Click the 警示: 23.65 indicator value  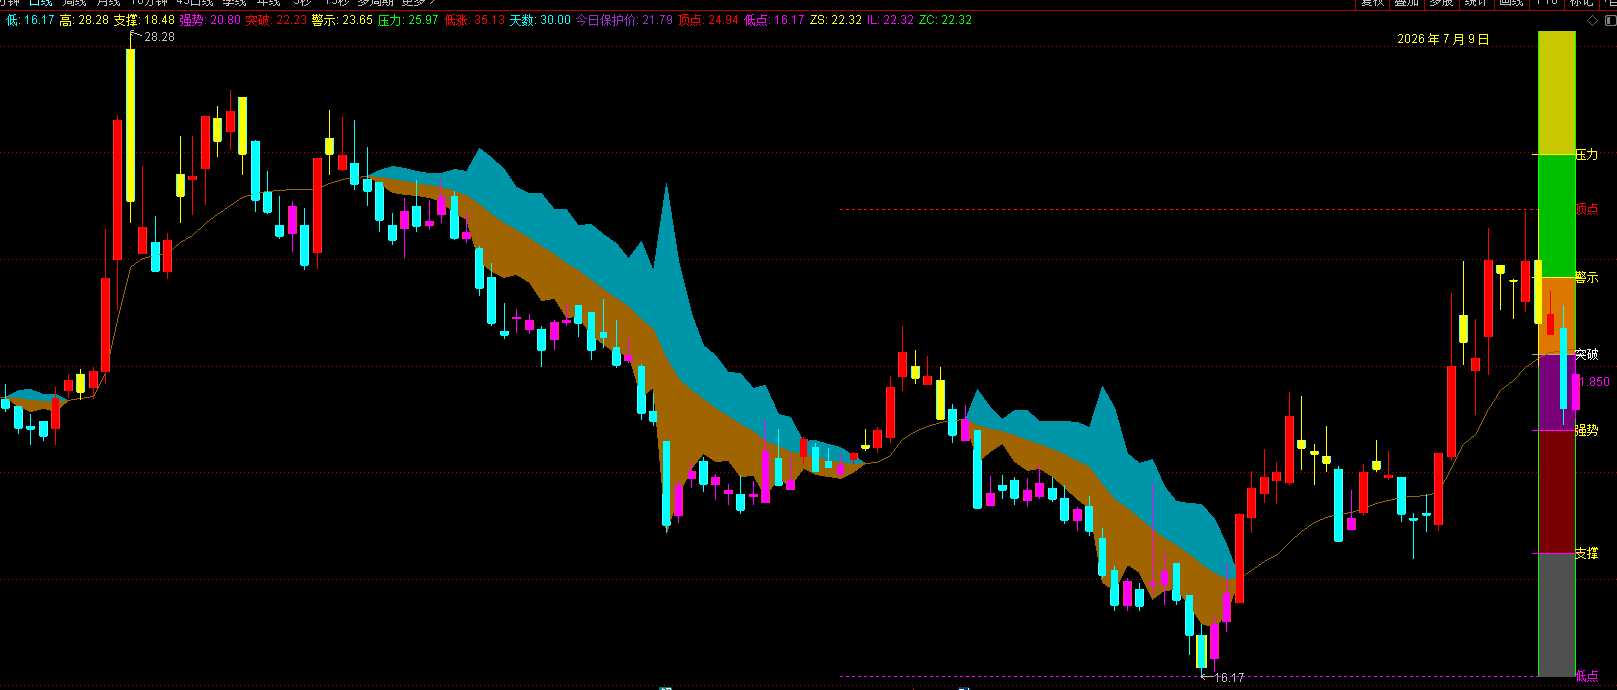[x=342, y=20]
